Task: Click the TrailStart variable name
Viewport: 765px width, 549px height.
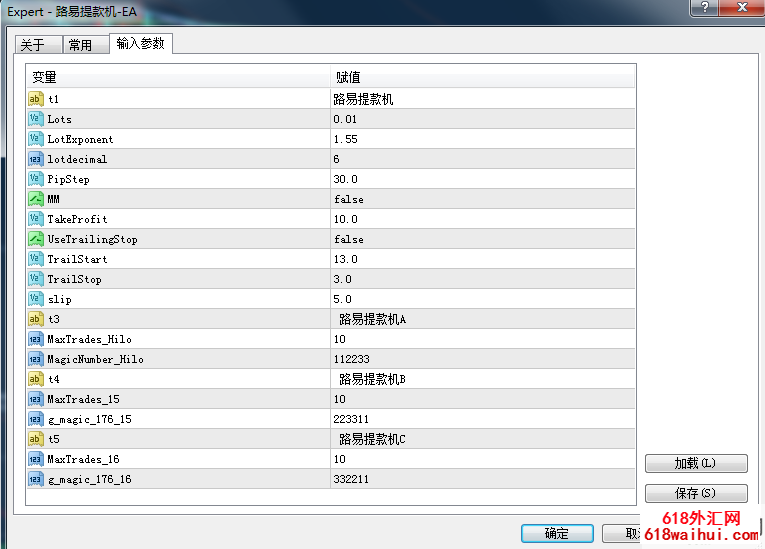Action: [x=77, y=259]
